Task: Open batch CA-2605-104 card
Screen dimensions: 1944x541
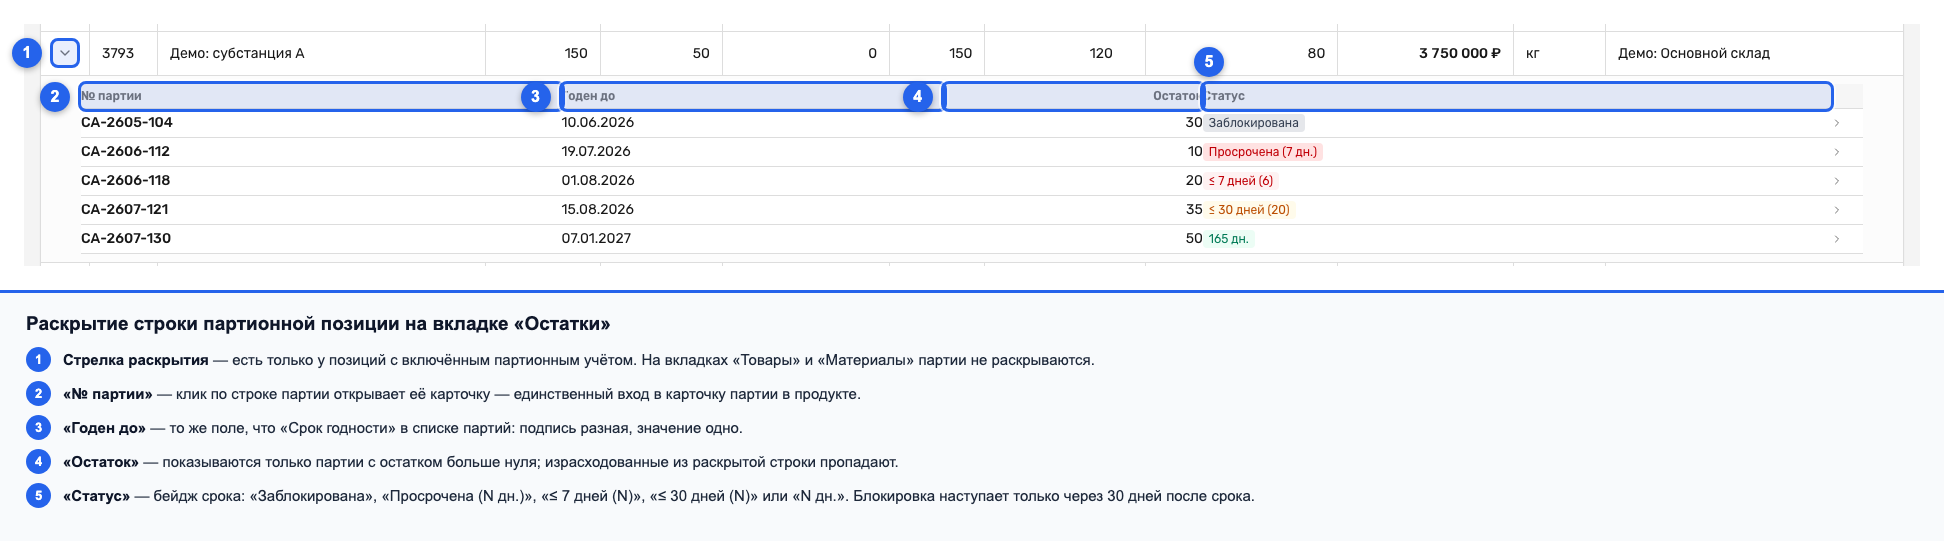Action: click(x=971, y=123)
